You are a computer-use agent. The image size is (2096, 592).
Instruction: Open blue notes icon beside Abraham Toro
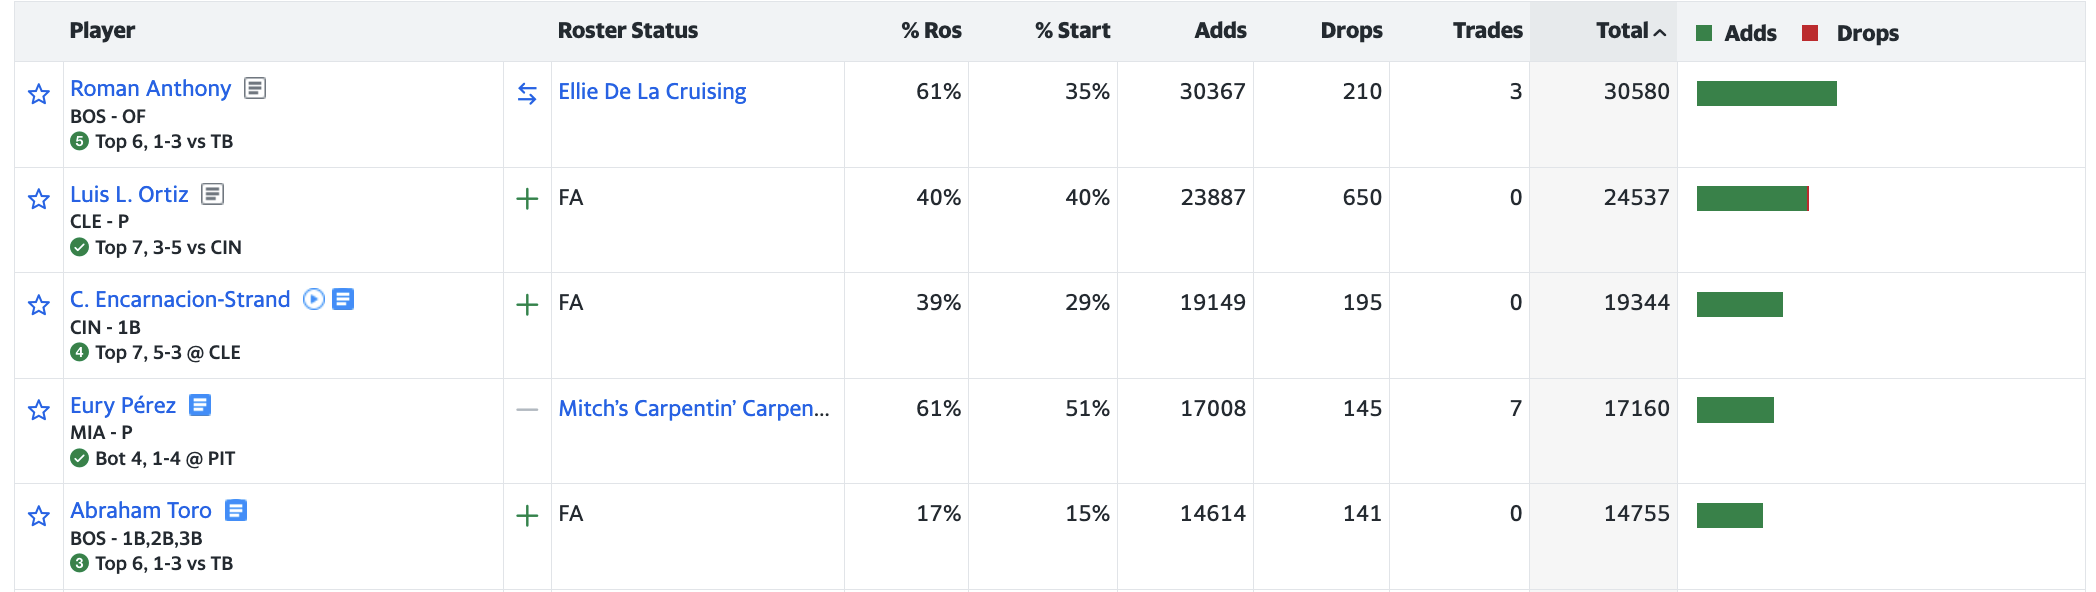pyautogui.click(x=236, y=510)
